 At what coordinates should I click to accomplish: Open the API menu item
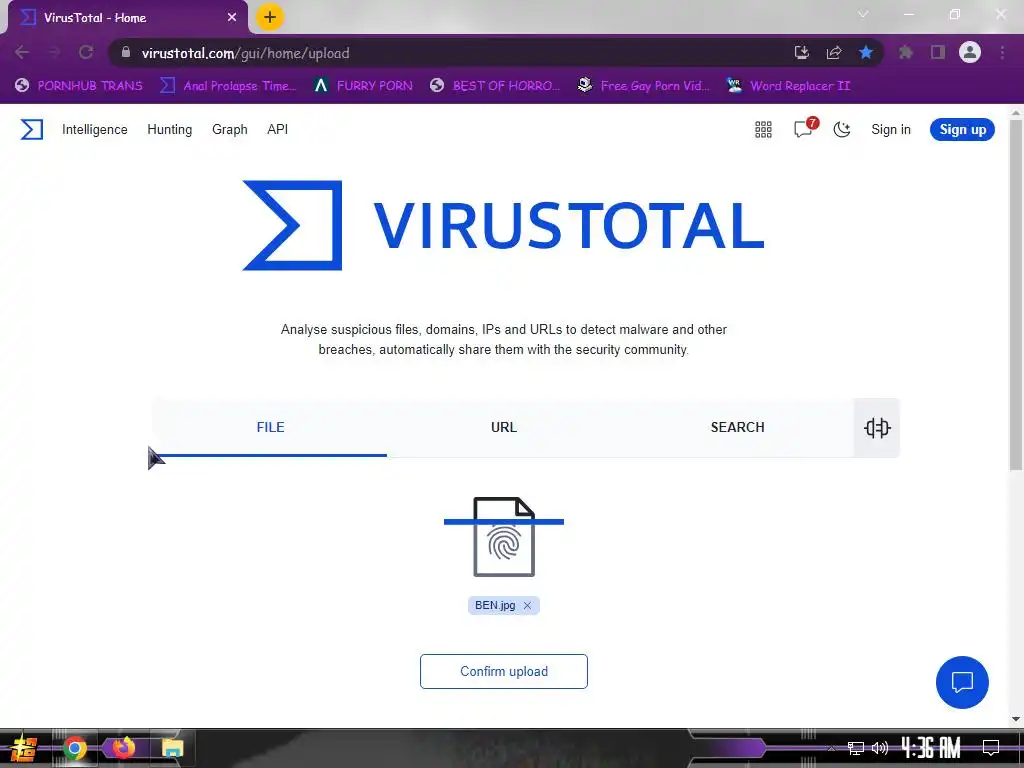pyautogui.click(x=278, y=129)
